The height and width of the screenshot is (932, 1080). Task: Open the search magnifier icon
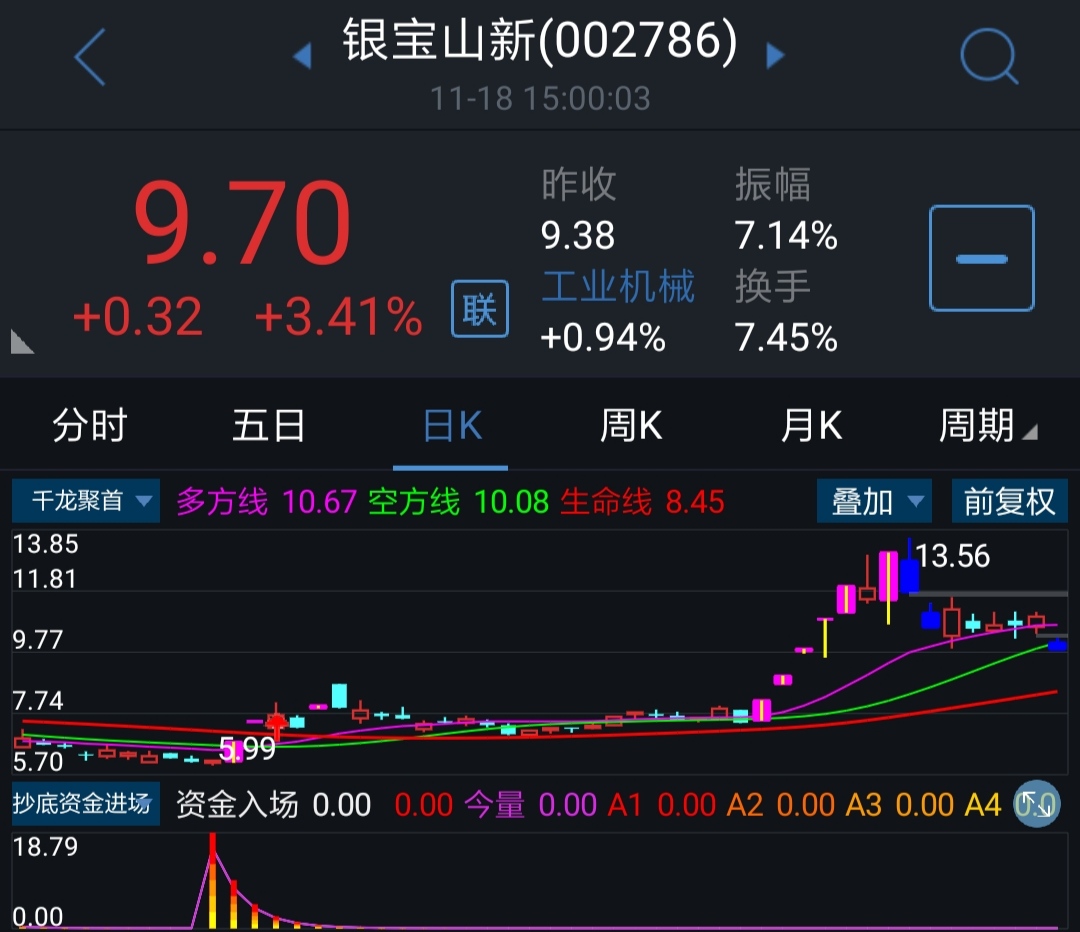point(988,57)
